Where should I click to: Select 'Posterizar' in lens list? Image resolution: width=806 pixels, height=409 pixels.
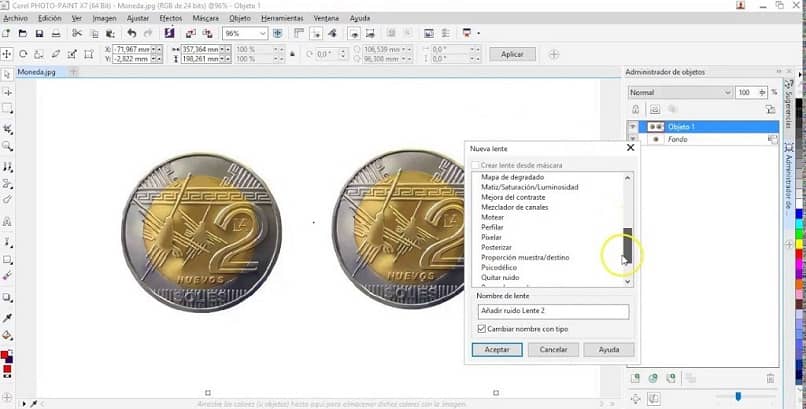pos(496,247)
